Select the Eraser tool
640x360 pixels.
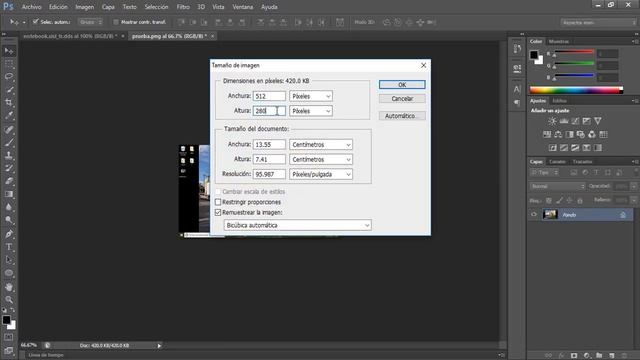point(9,181)
